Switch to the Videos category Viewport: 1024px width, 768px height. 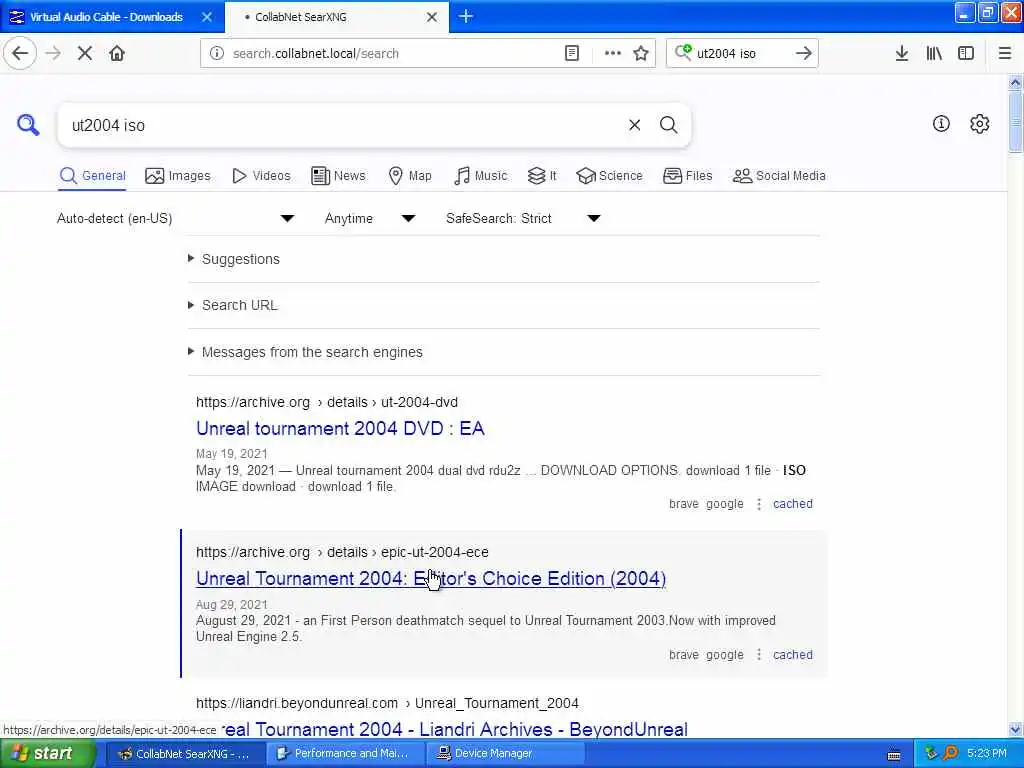(261, 176)
